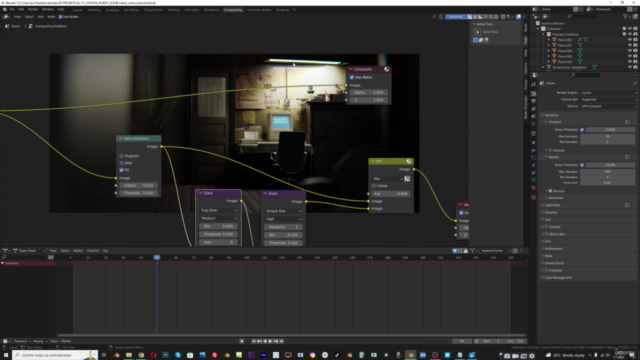Click the Mix node preview sphere icon
Viewport: 640px width, 360px height.
pos(409,161)
